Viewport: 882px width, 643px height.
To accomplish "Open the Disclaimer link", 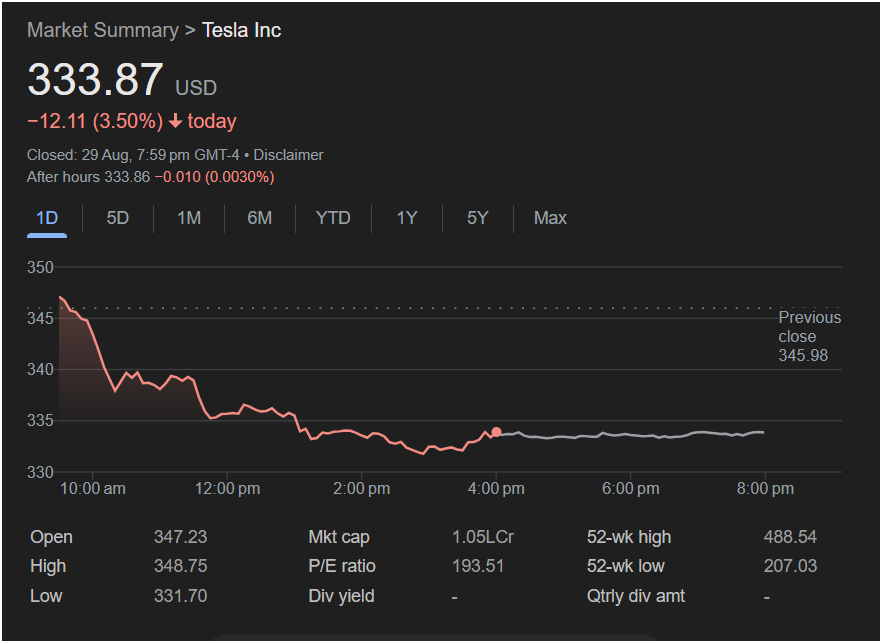I will 291,155.
